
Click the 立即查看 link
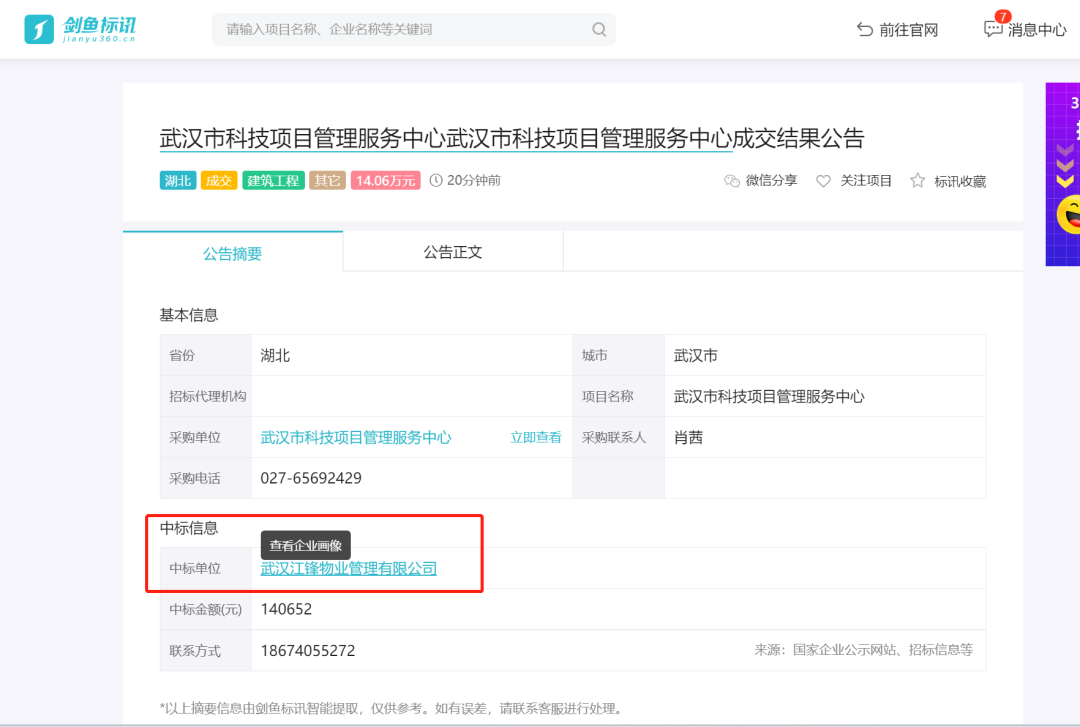click(x=536, y=438)
